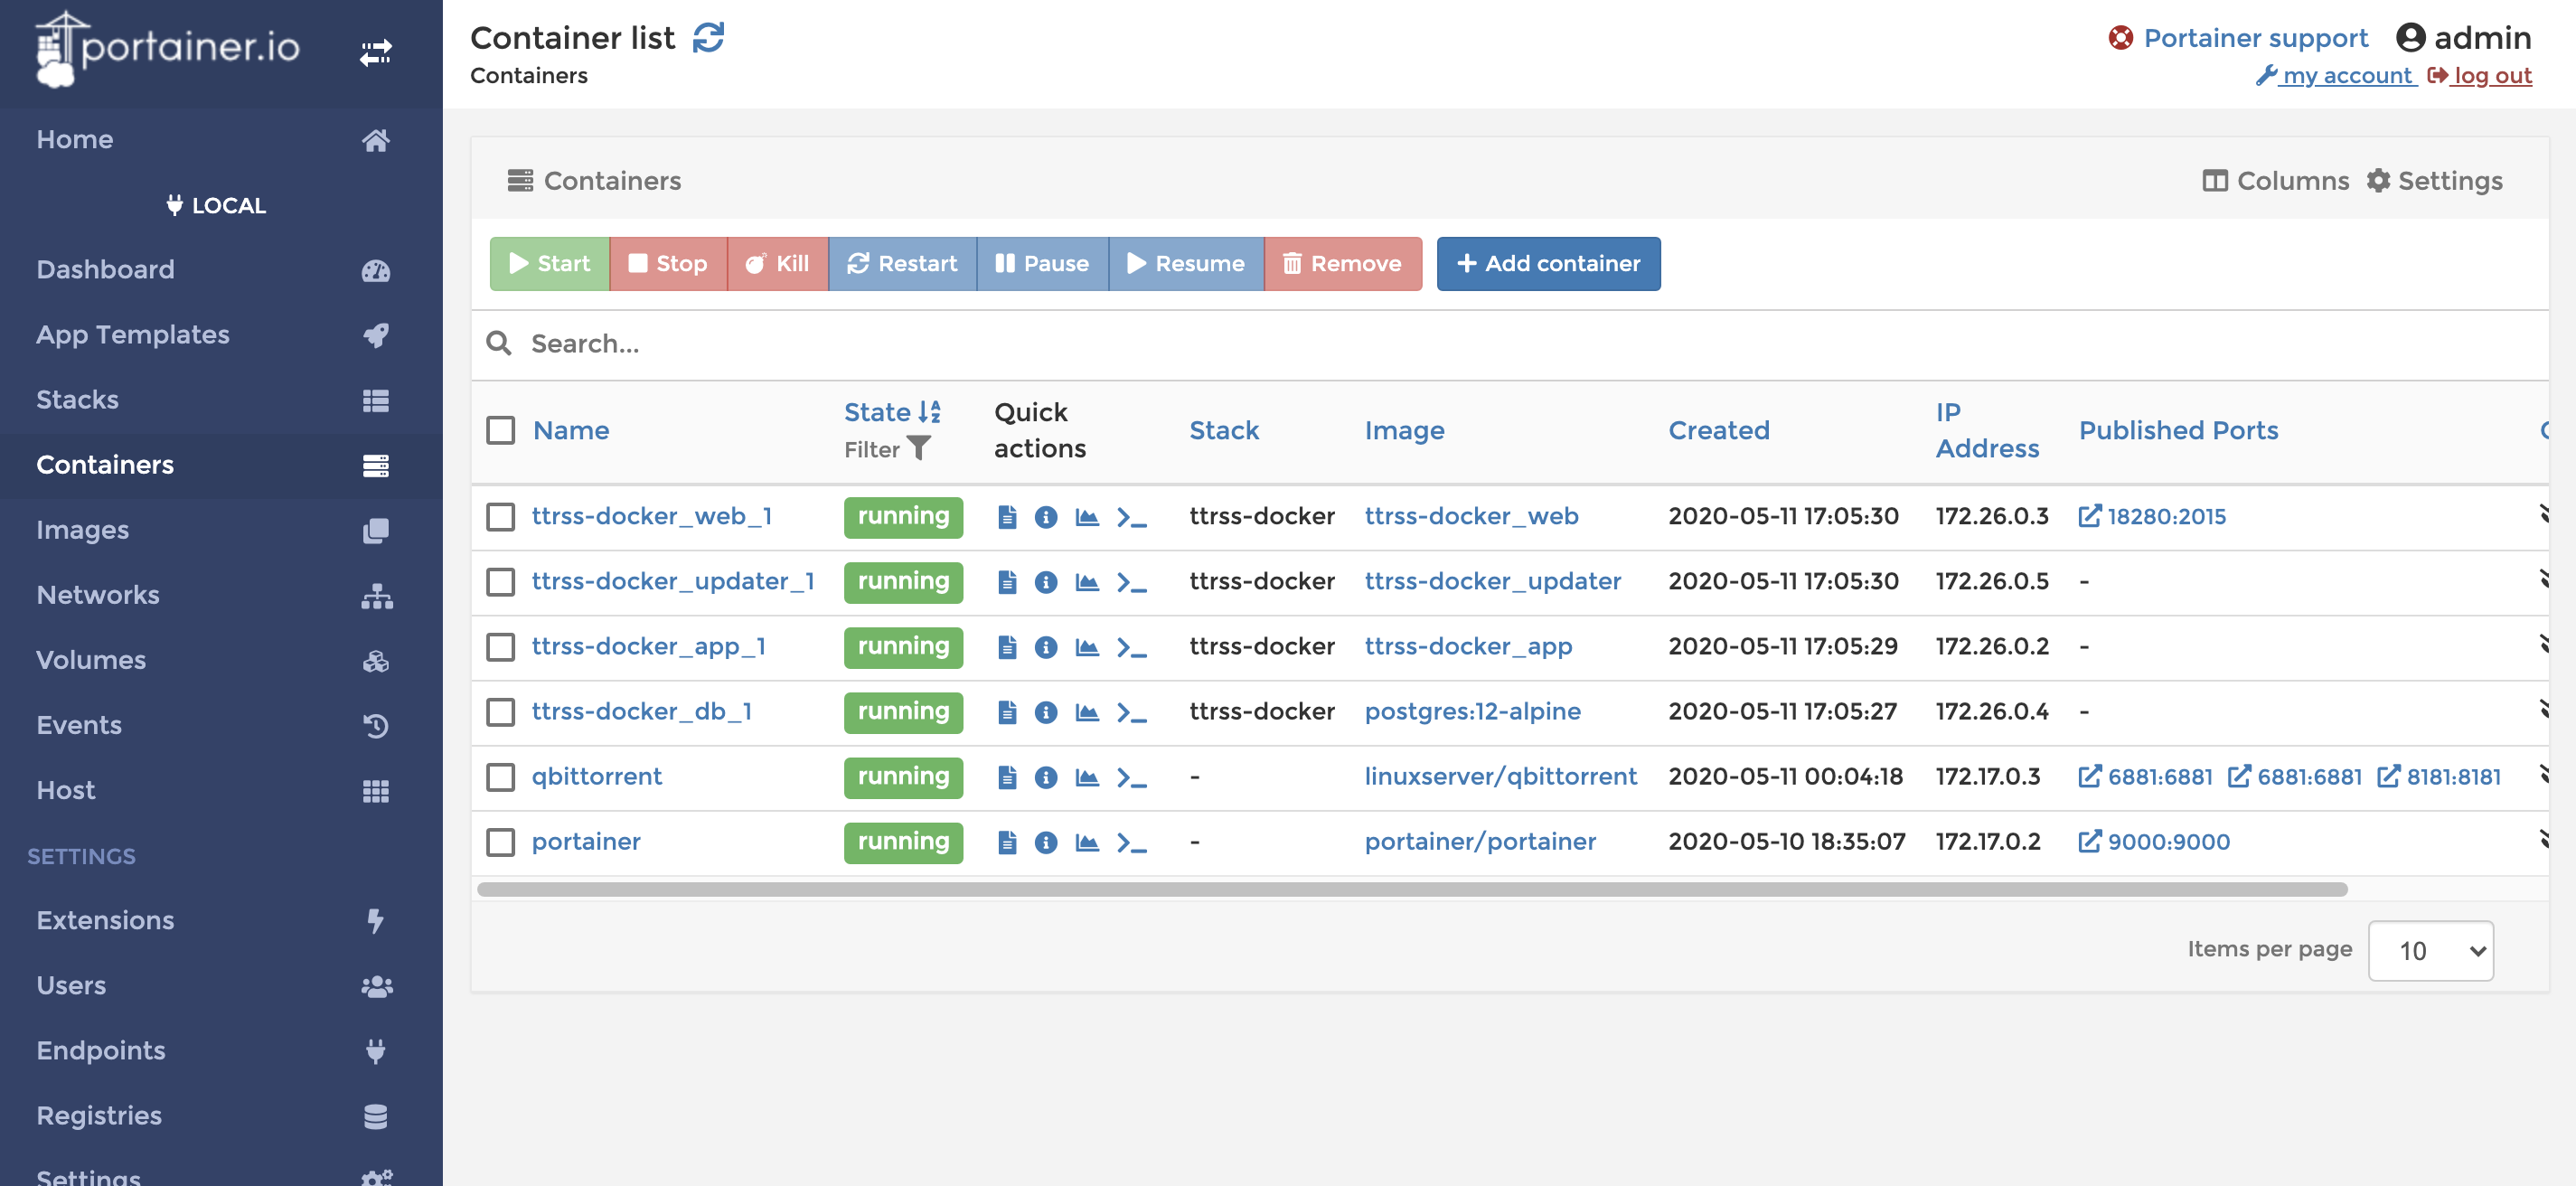
Task: Expand the Columns chooser
Action: (2275, 181)
